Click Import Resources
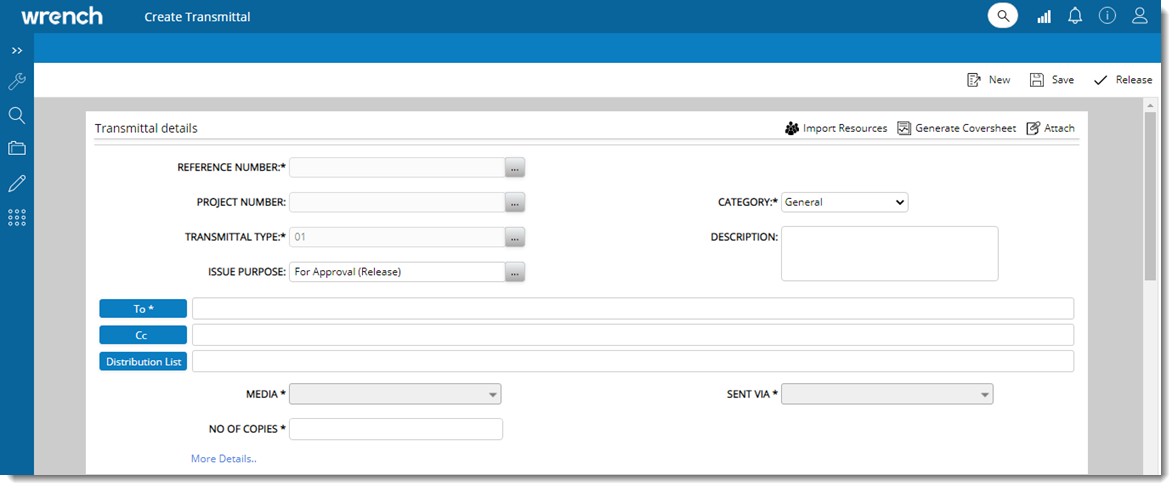The width and height of the screenshot is (1176, 490). click(836, 128)
